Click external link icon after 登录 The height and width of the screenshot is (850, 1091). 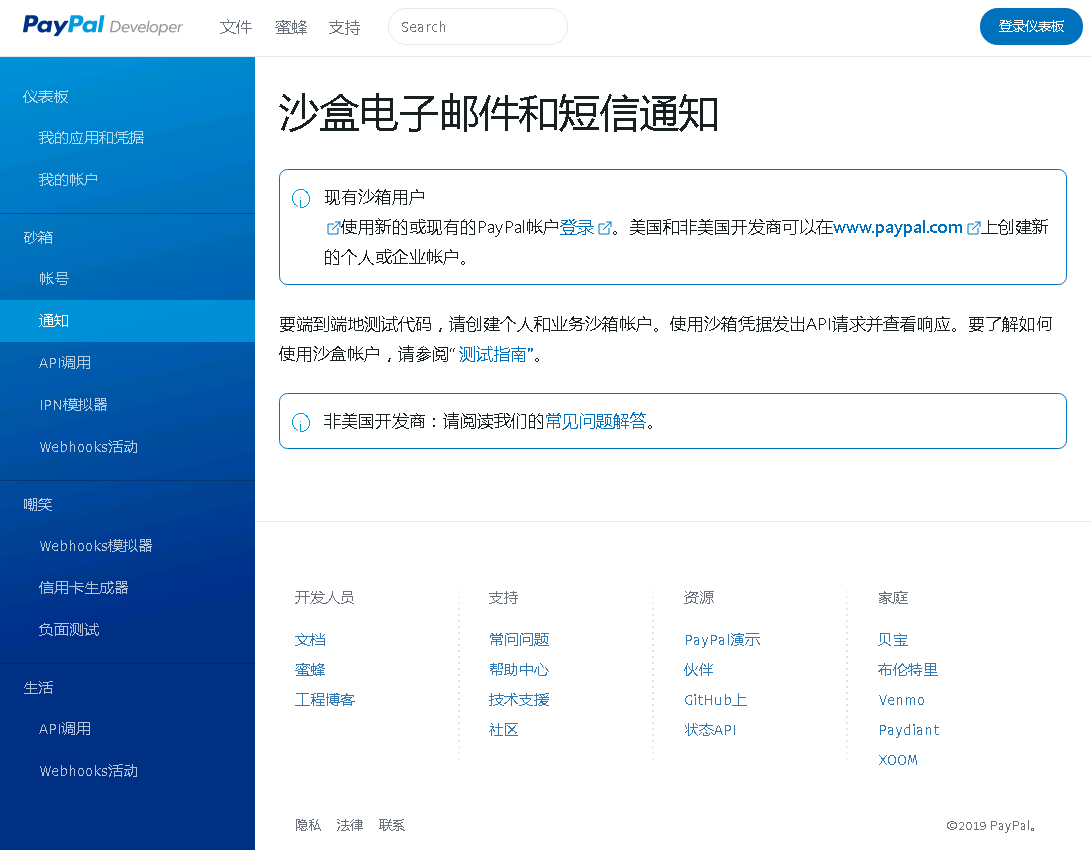point(605,227)
